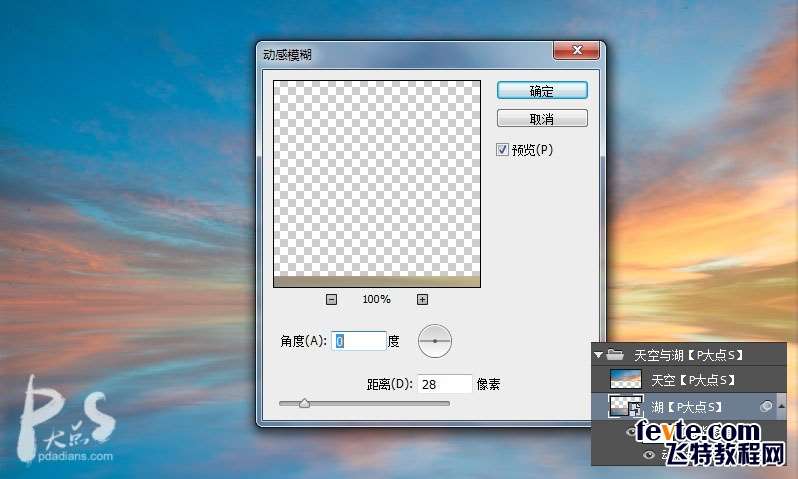Viewport: 798px width, 479px height.
Task: Click the smart filters icon on 湖 layer
Action: pyautogui.click(x=766, y=406)
